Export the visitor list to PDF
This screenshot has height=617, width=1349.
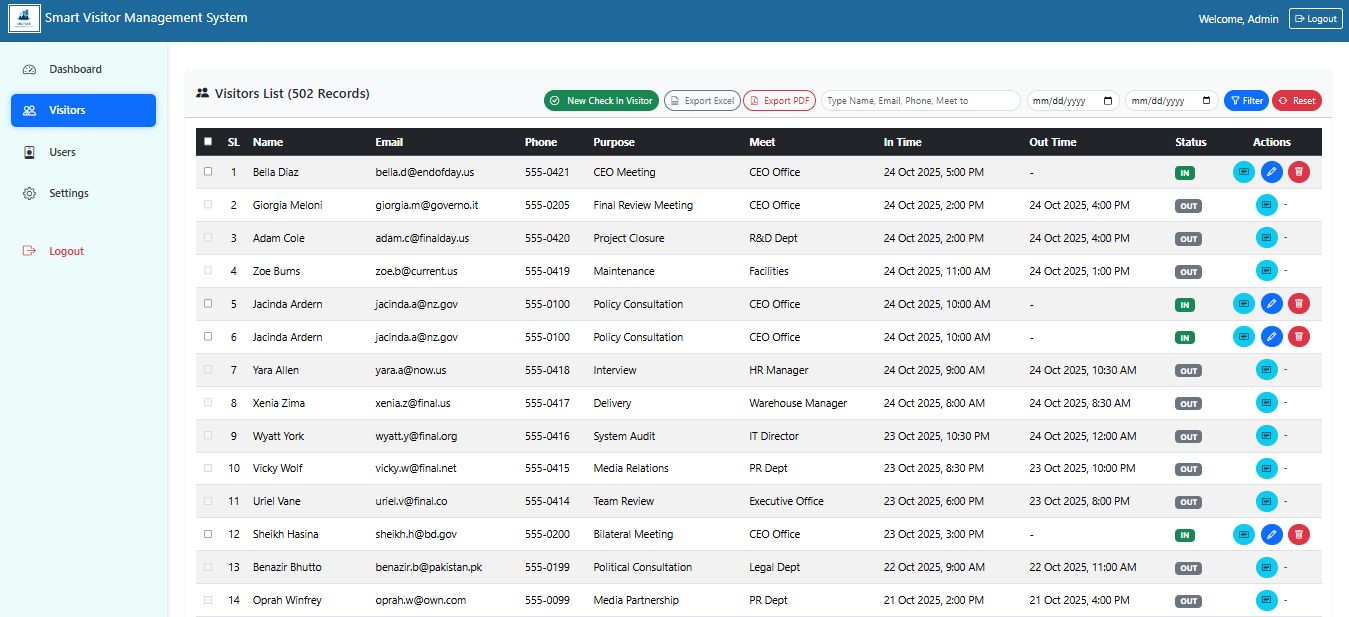coord(779,101)
